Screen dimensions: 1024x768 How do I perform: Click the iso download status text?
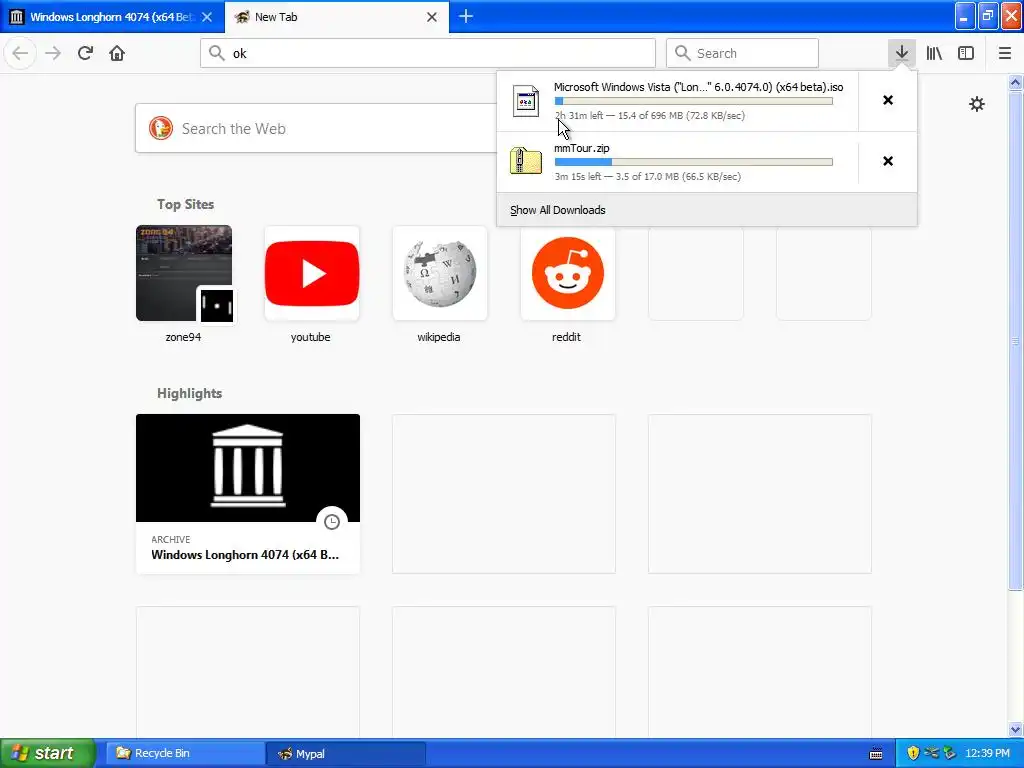[x=650, y=116]
